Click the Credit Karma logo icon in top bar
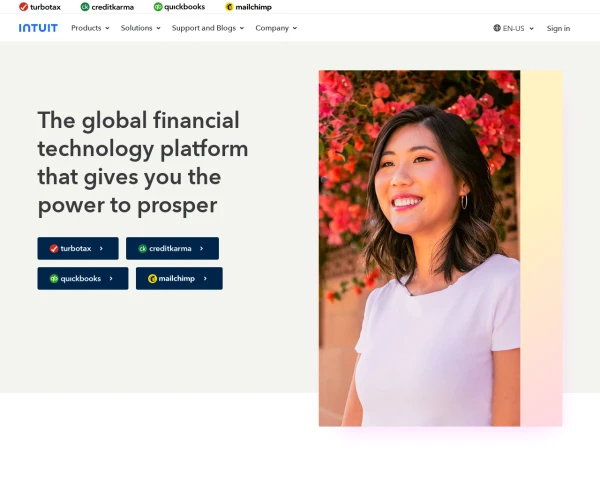 tap(85, 7)
